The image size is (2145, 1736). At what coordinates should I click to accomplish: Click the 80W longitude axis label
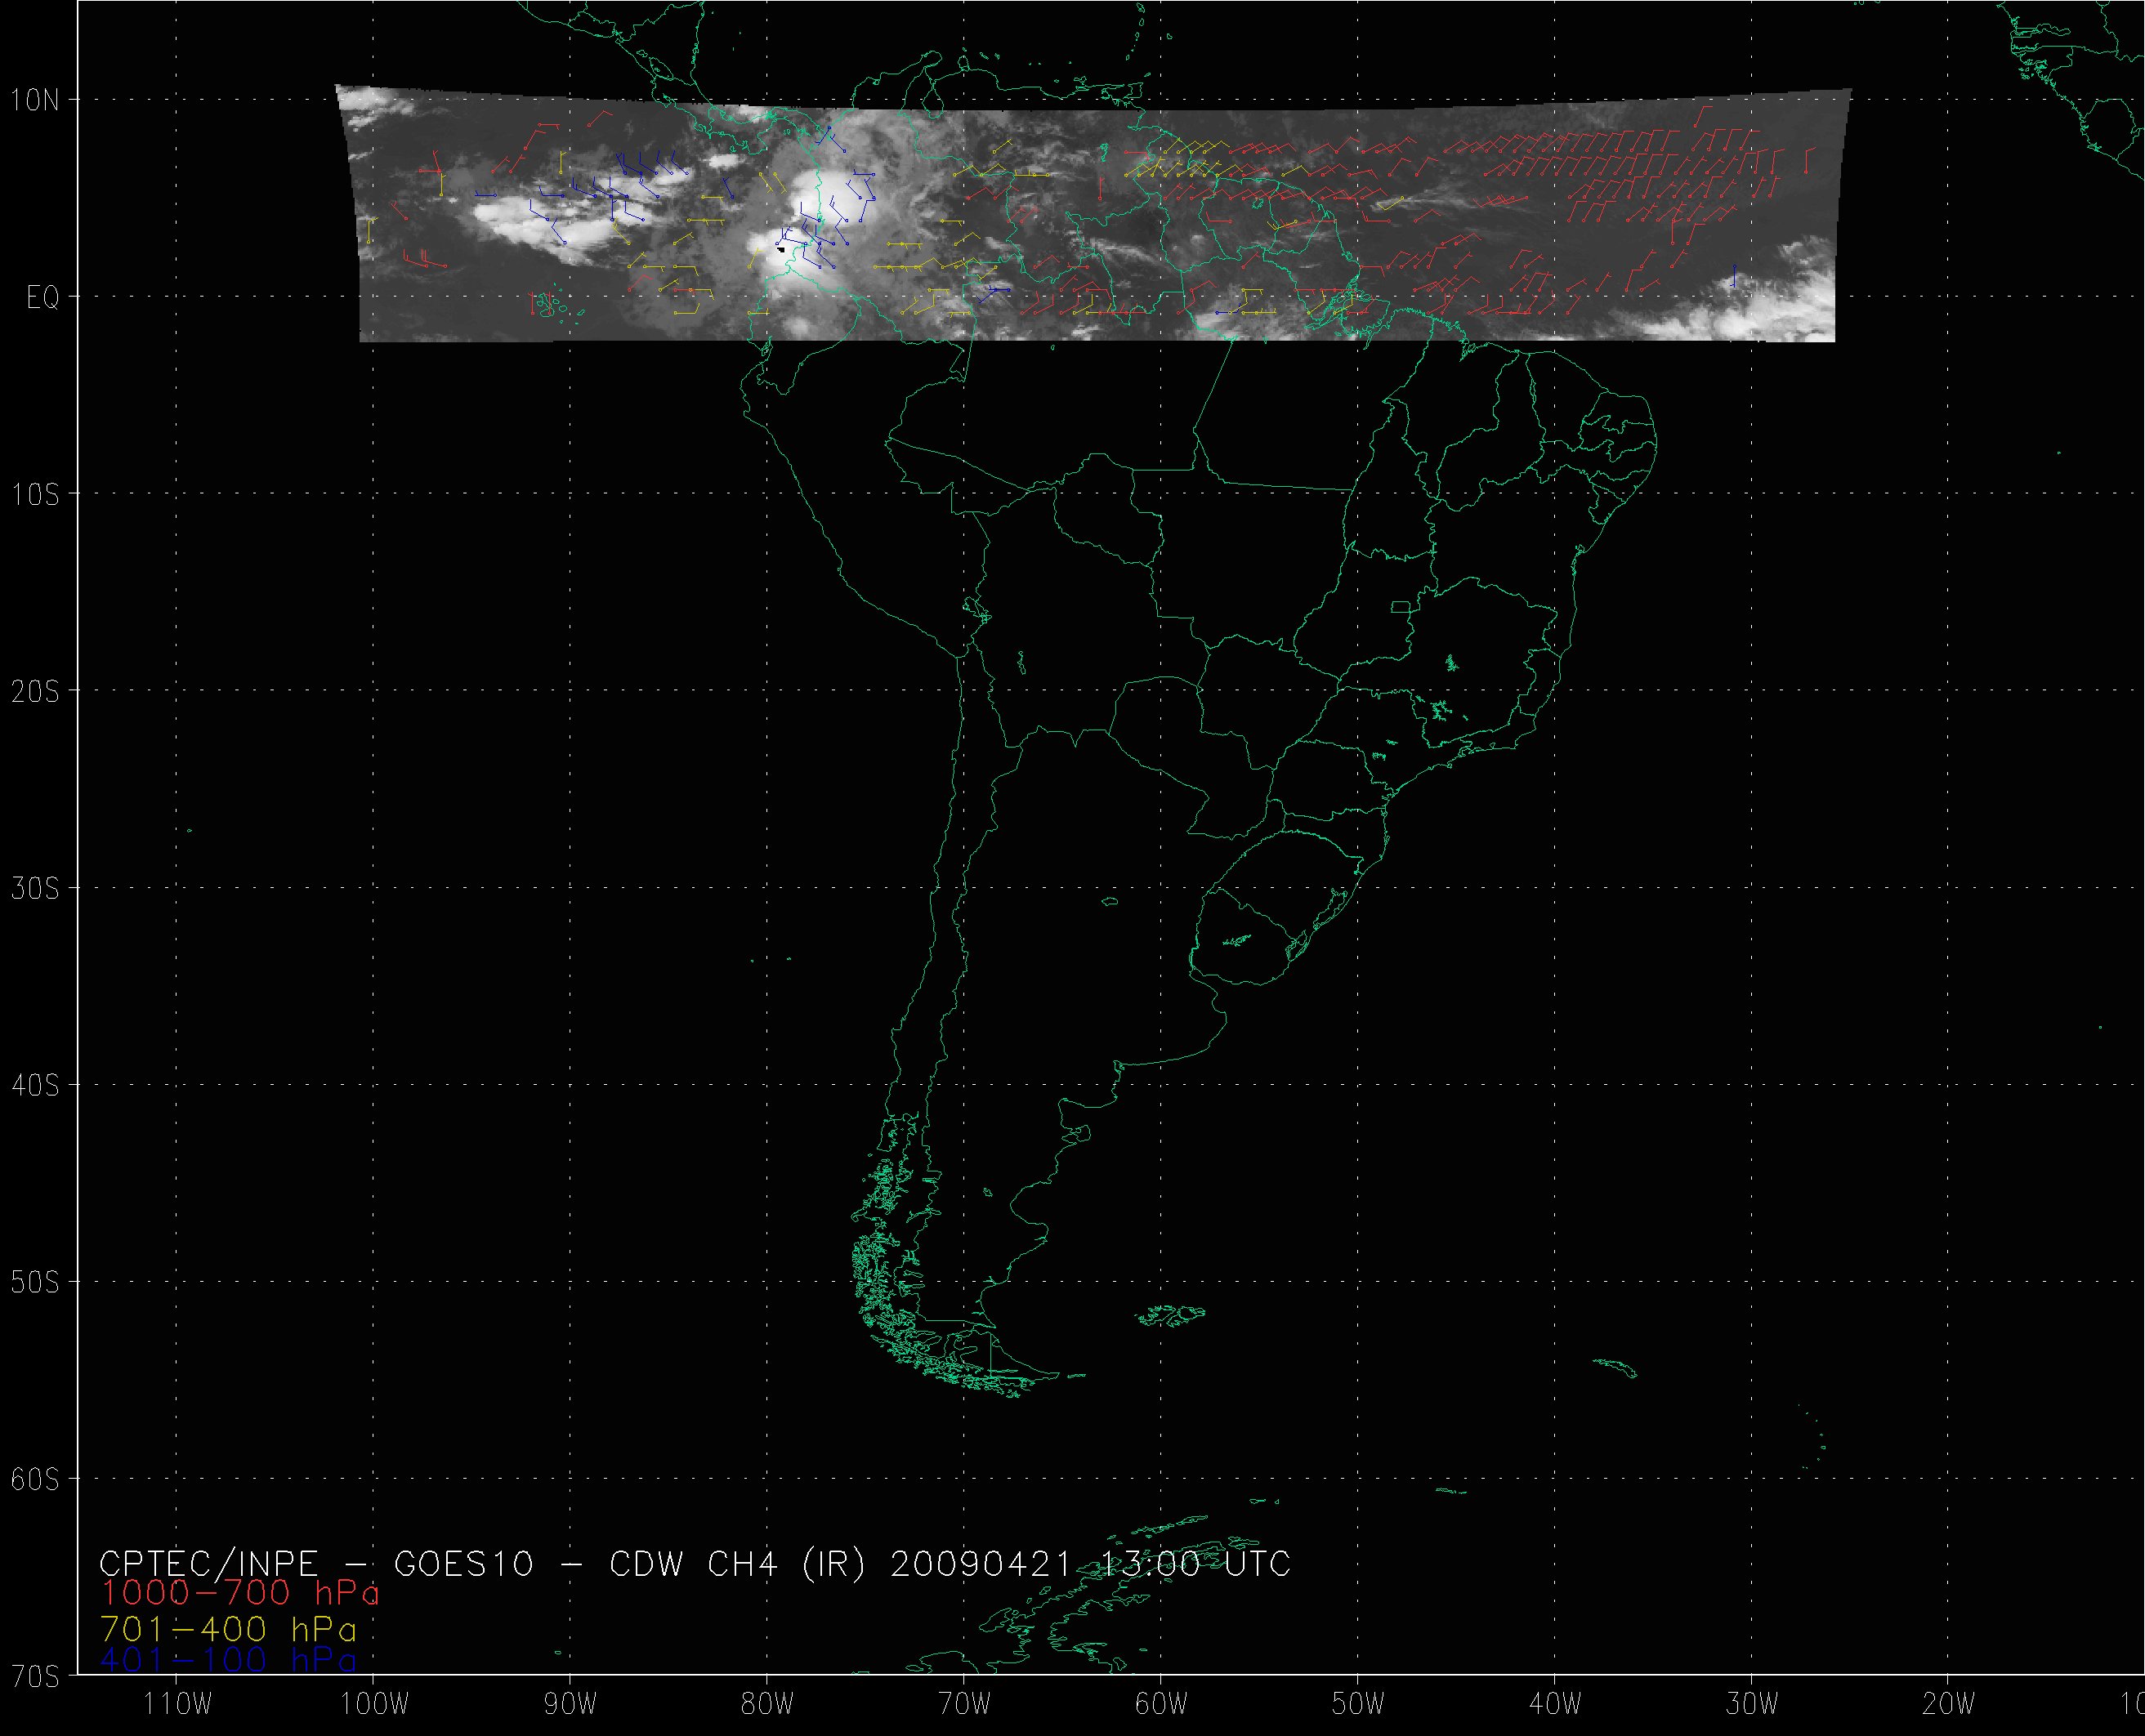(x=767, y=1704)
